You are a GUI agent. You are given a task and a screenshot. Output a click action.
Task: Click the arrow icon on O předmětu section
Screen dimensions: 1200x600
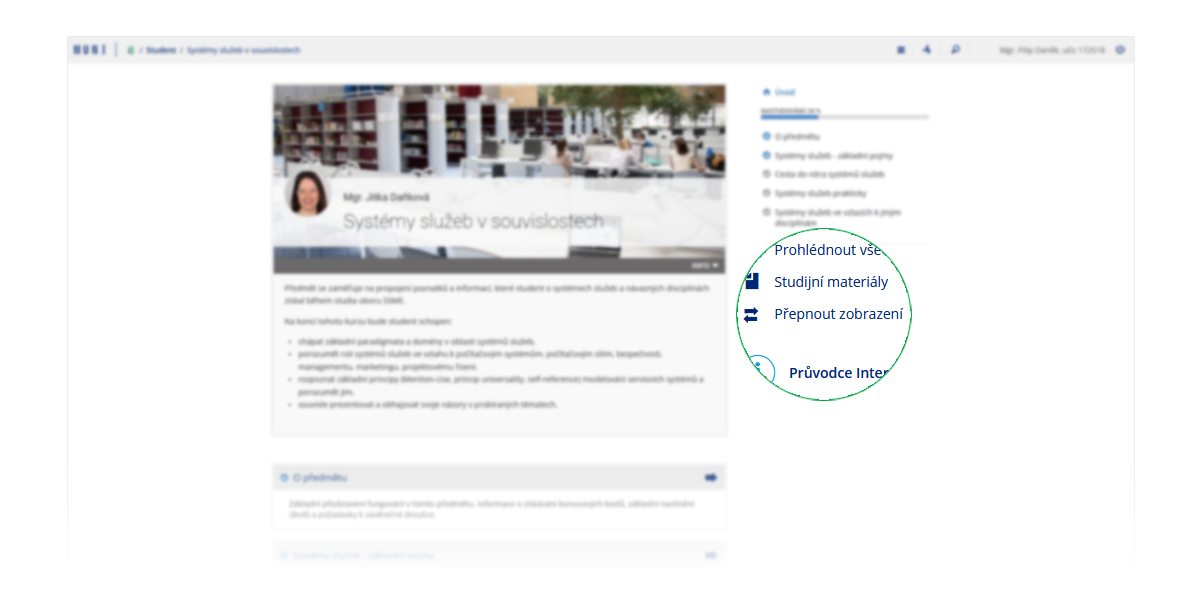pyautogui.click(x=711, y=478)
